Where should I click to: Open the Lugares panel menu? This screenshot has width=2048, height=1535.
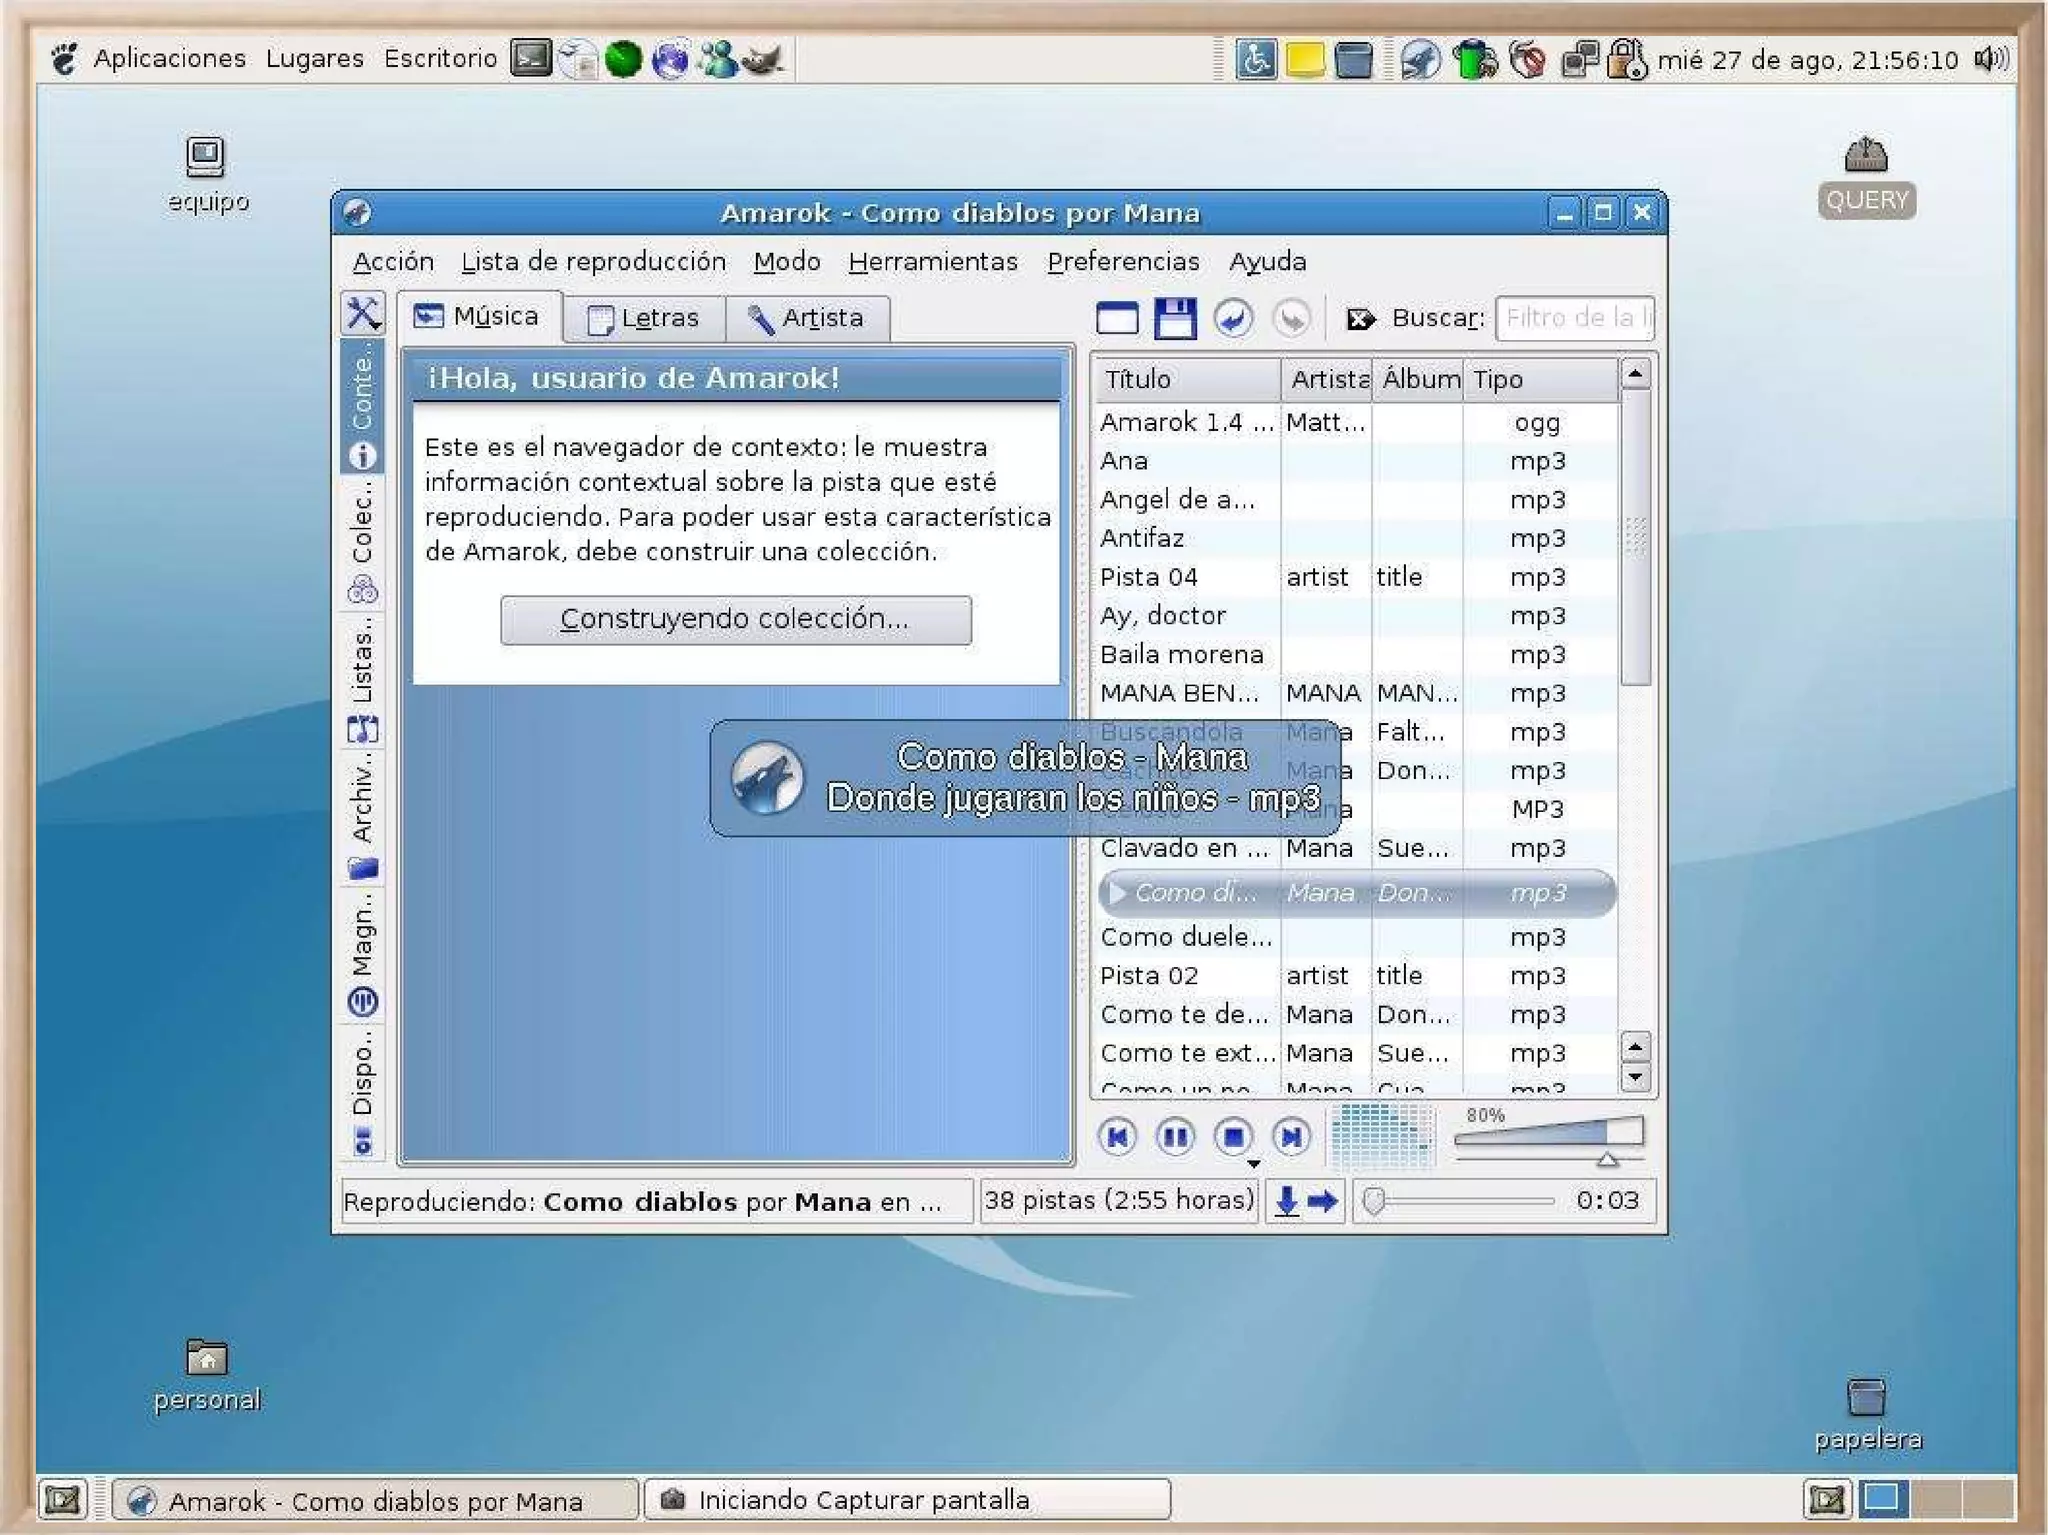[315, 59]
